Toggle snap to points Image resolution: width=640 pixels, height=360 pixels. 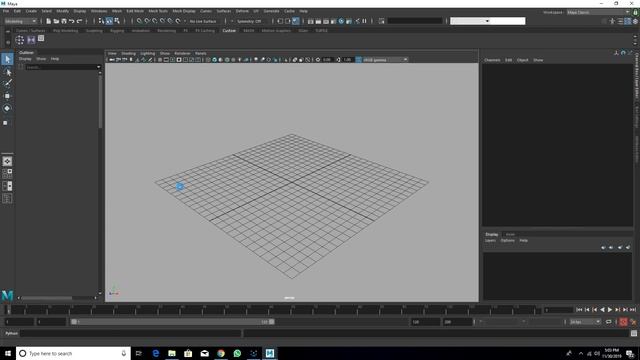(155, 21)
